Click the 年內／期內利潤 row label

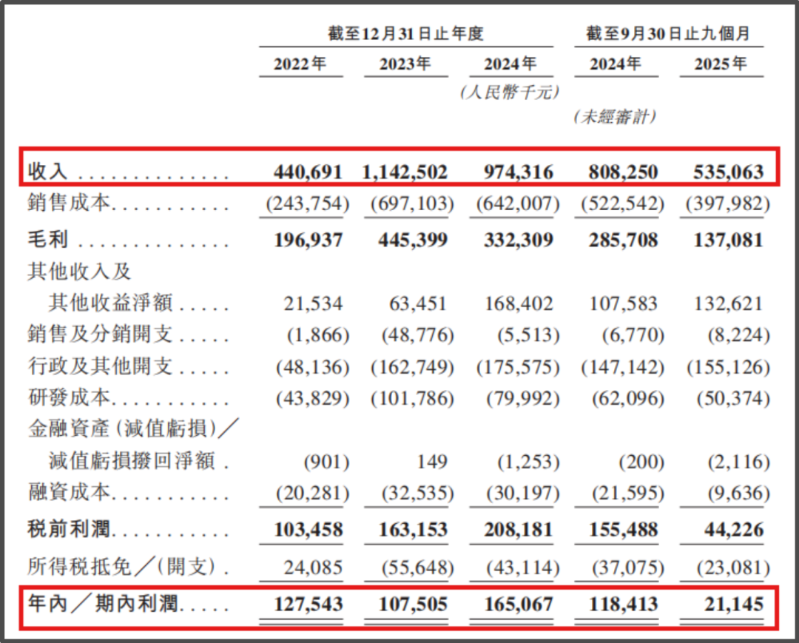tap(96, 604)
